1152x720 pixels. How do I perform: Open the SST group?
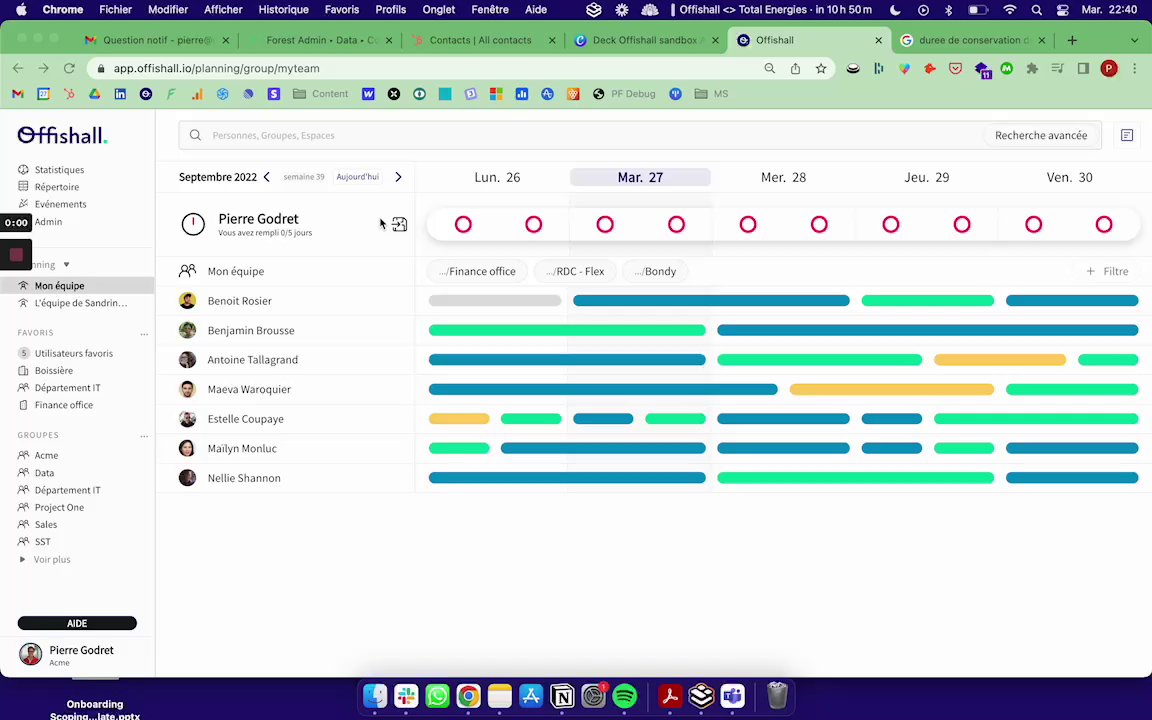(43, 541)
